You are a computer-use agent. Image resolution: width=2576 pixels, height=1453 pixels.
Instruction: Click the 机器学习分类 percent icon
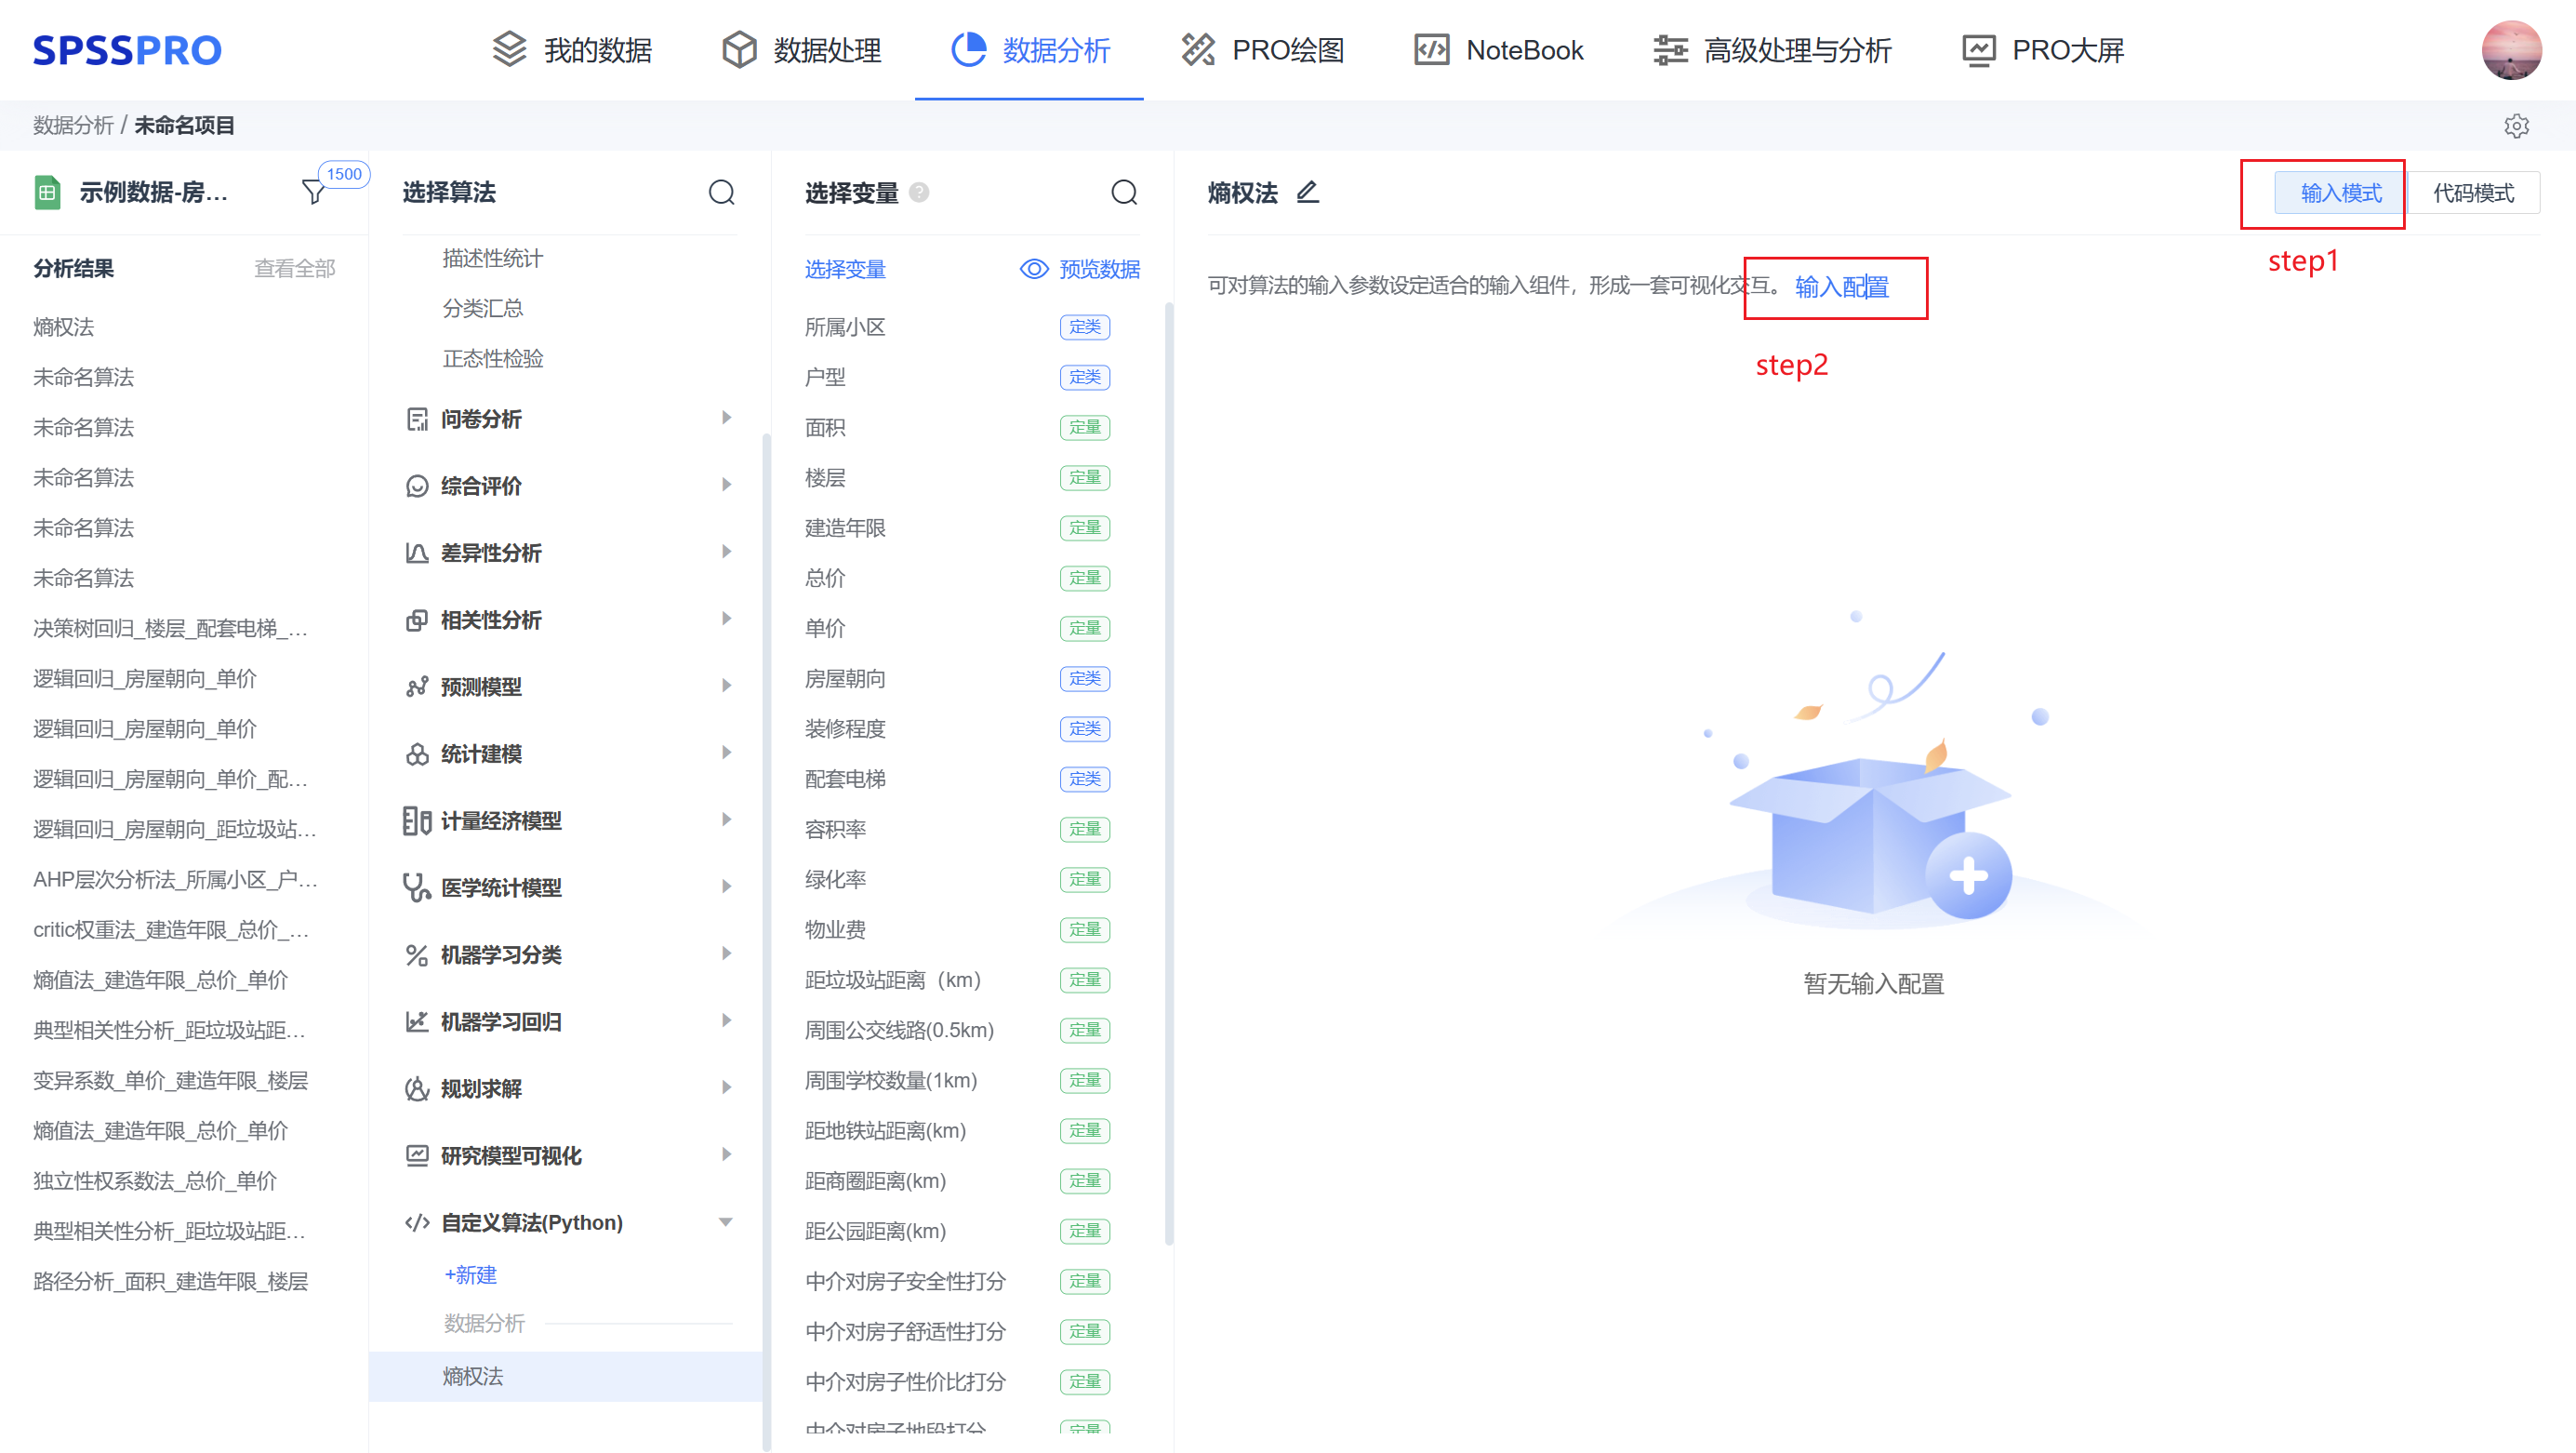tap(417, 955)
